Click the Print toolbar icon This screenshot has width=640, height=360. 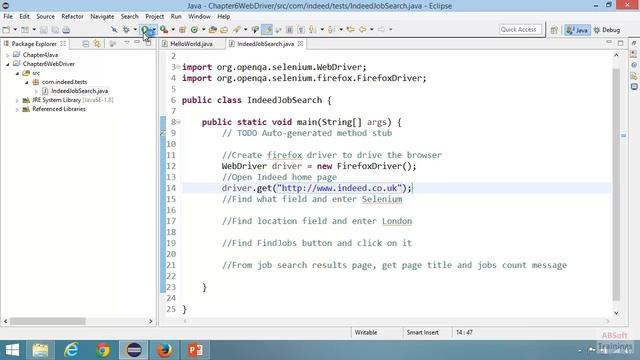pyautogui.click(x=66, y=30)
